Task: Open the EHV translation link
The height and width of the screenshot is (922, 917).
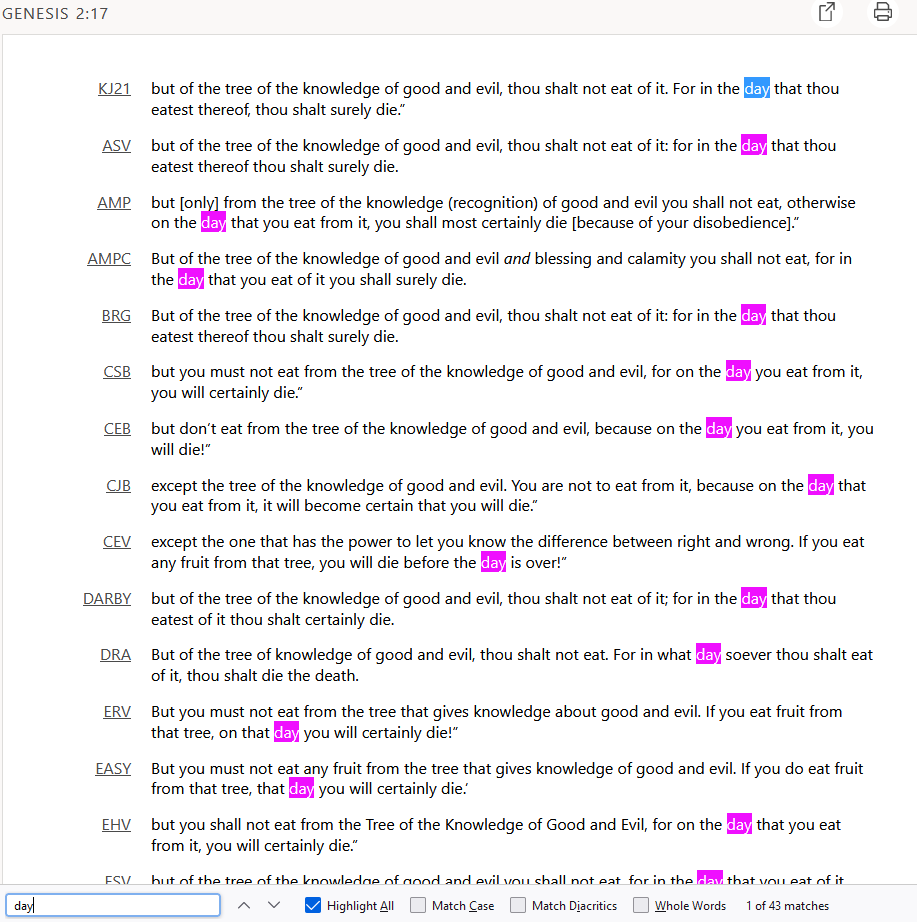Action: (x=116, y=825)
